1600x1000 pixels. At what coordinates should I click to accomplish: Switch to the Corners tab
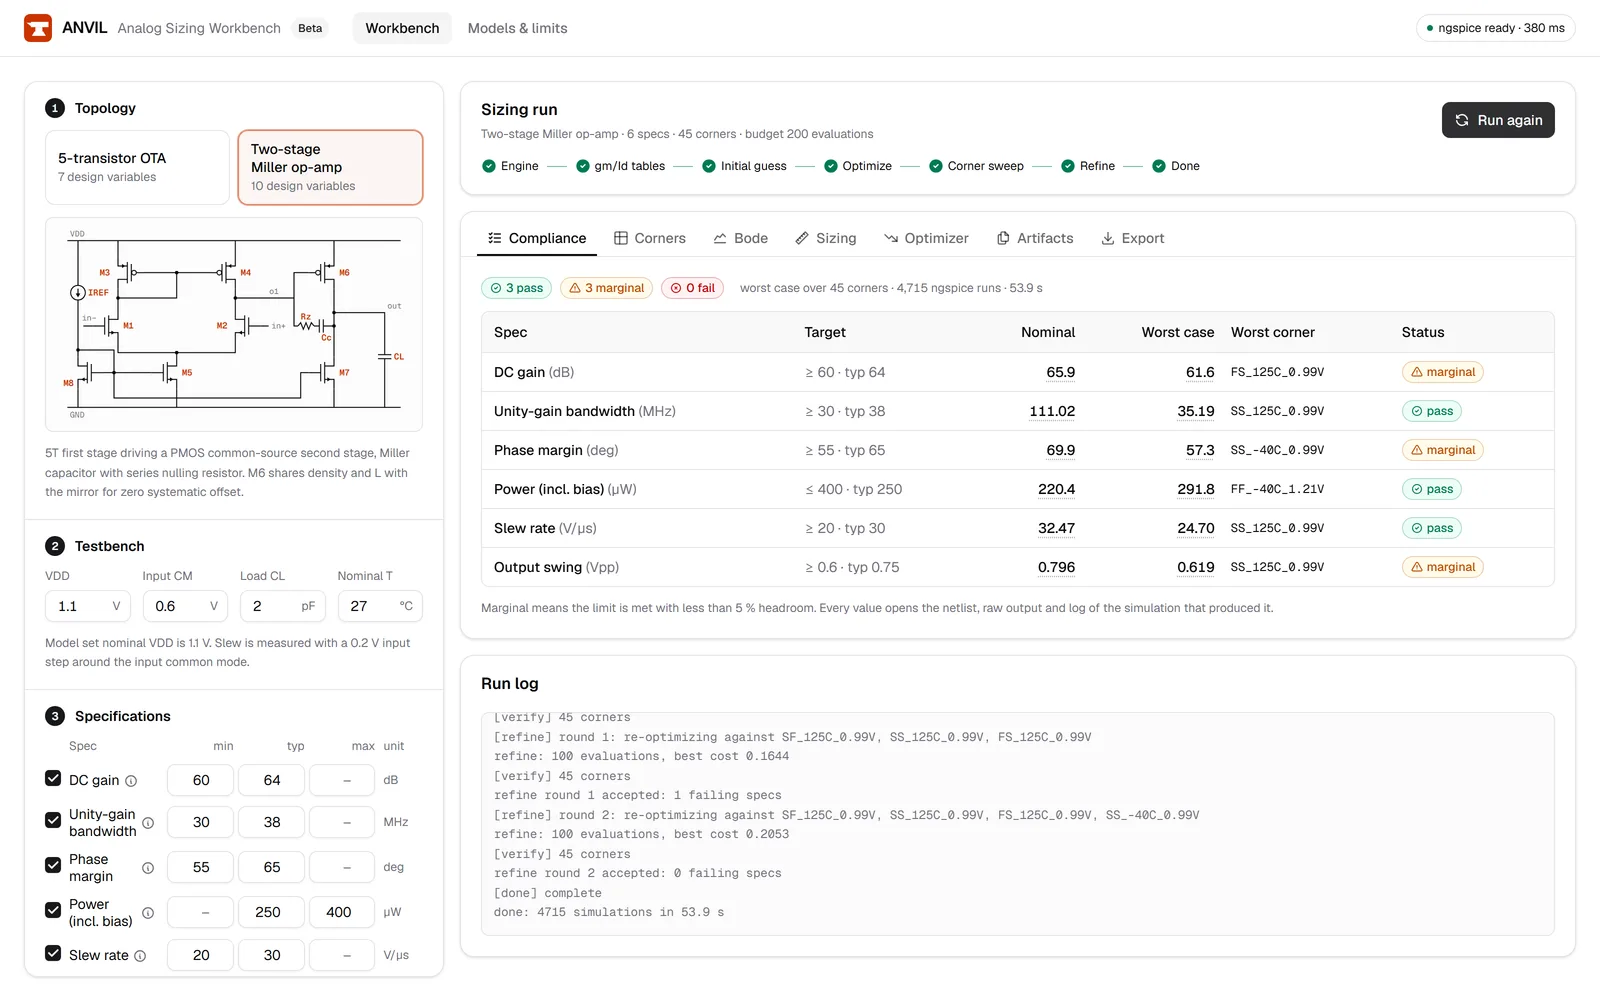pos(650,238)
